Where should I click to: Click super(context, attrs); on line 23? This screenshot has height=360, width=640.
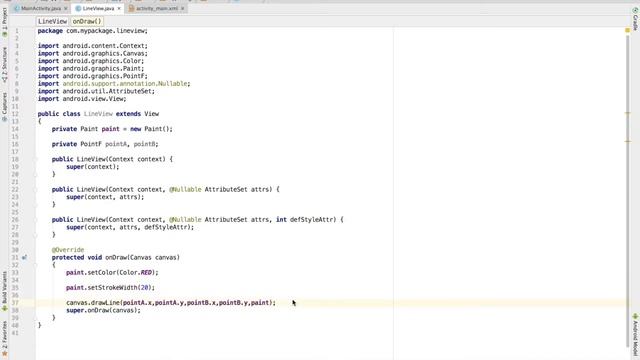coord(105,197)
